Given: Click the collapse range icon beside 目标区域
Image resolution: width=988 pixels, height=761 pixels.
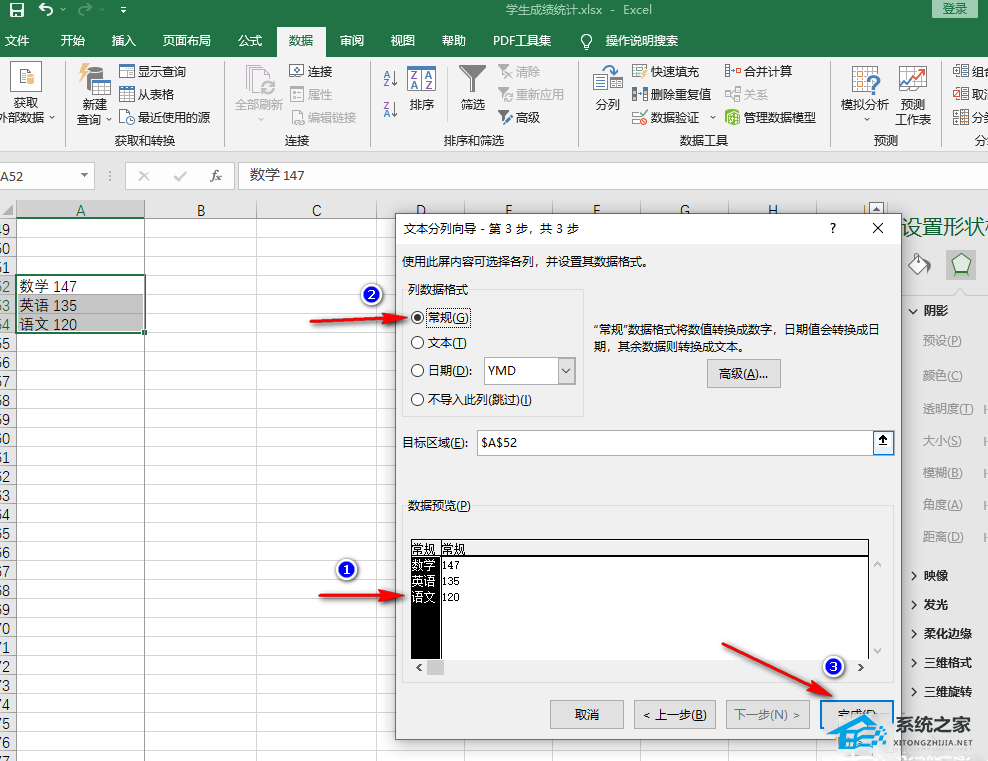Looking at the screenshot, I should 883,442.
